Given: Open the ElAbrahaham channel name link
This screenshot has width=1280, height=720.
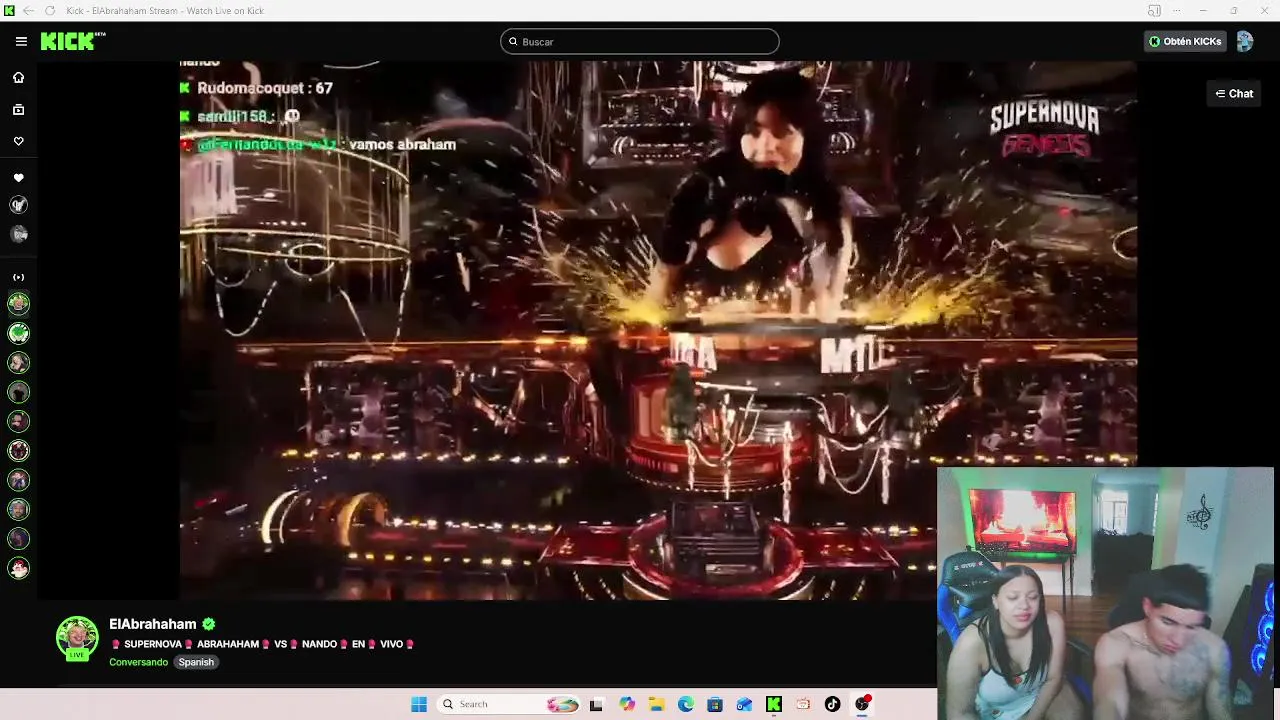Looking at the screenshot, I should [x=152, y=623].
